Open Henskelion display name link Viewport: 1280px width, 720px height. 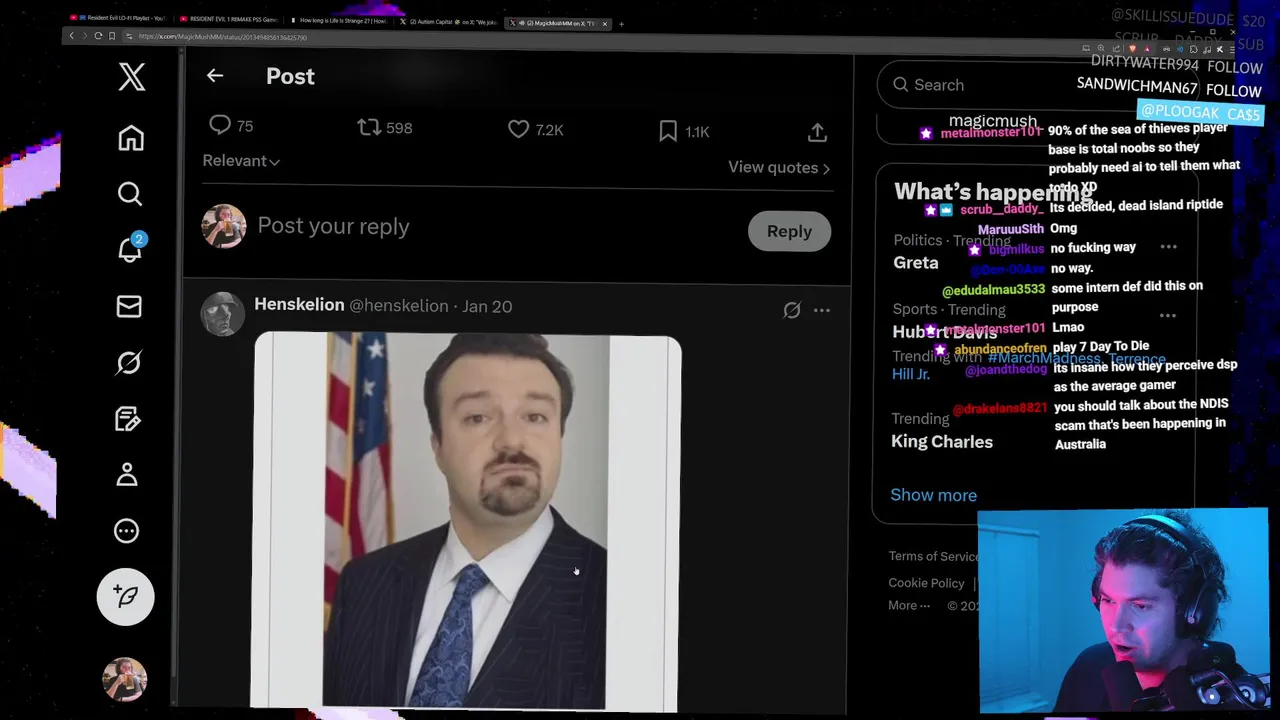coord(299,304)
